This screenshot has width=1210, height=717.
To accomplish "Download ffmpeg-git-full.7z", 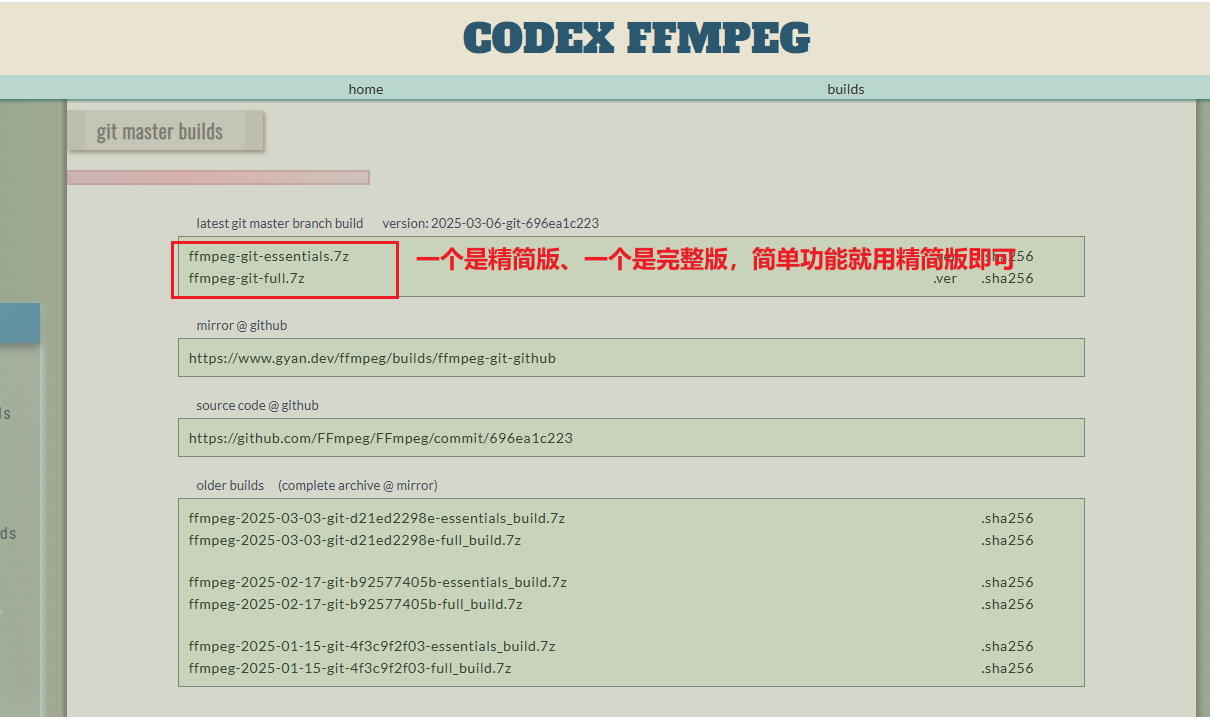I will pos(247,278).
